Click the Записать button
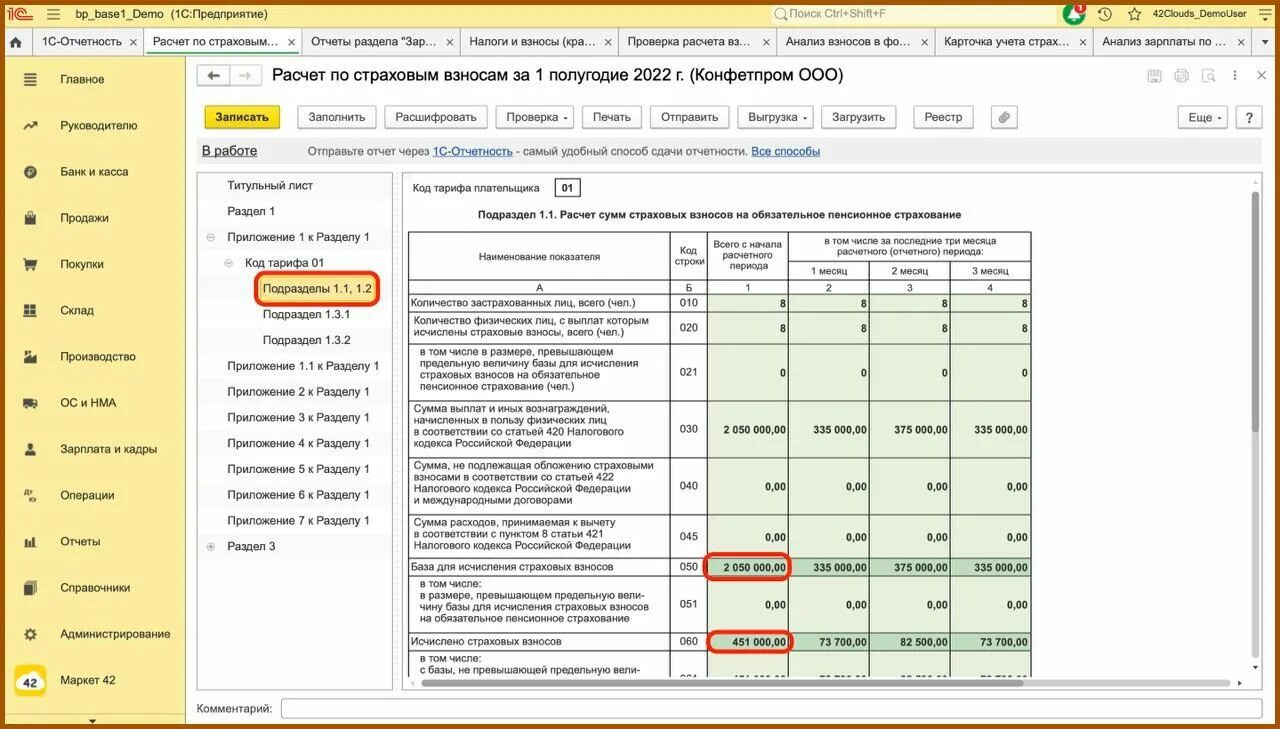This screenshot has height=729, width=1280. [242, 117]
